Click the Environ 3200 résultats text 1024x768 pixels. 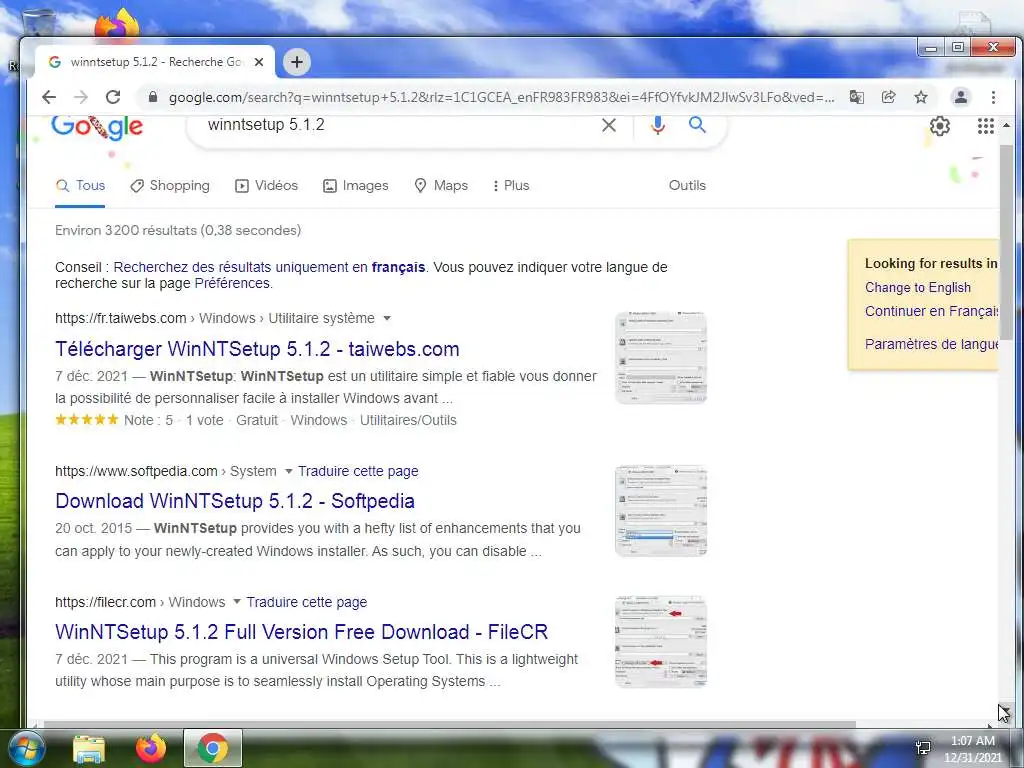pos(178,230)
